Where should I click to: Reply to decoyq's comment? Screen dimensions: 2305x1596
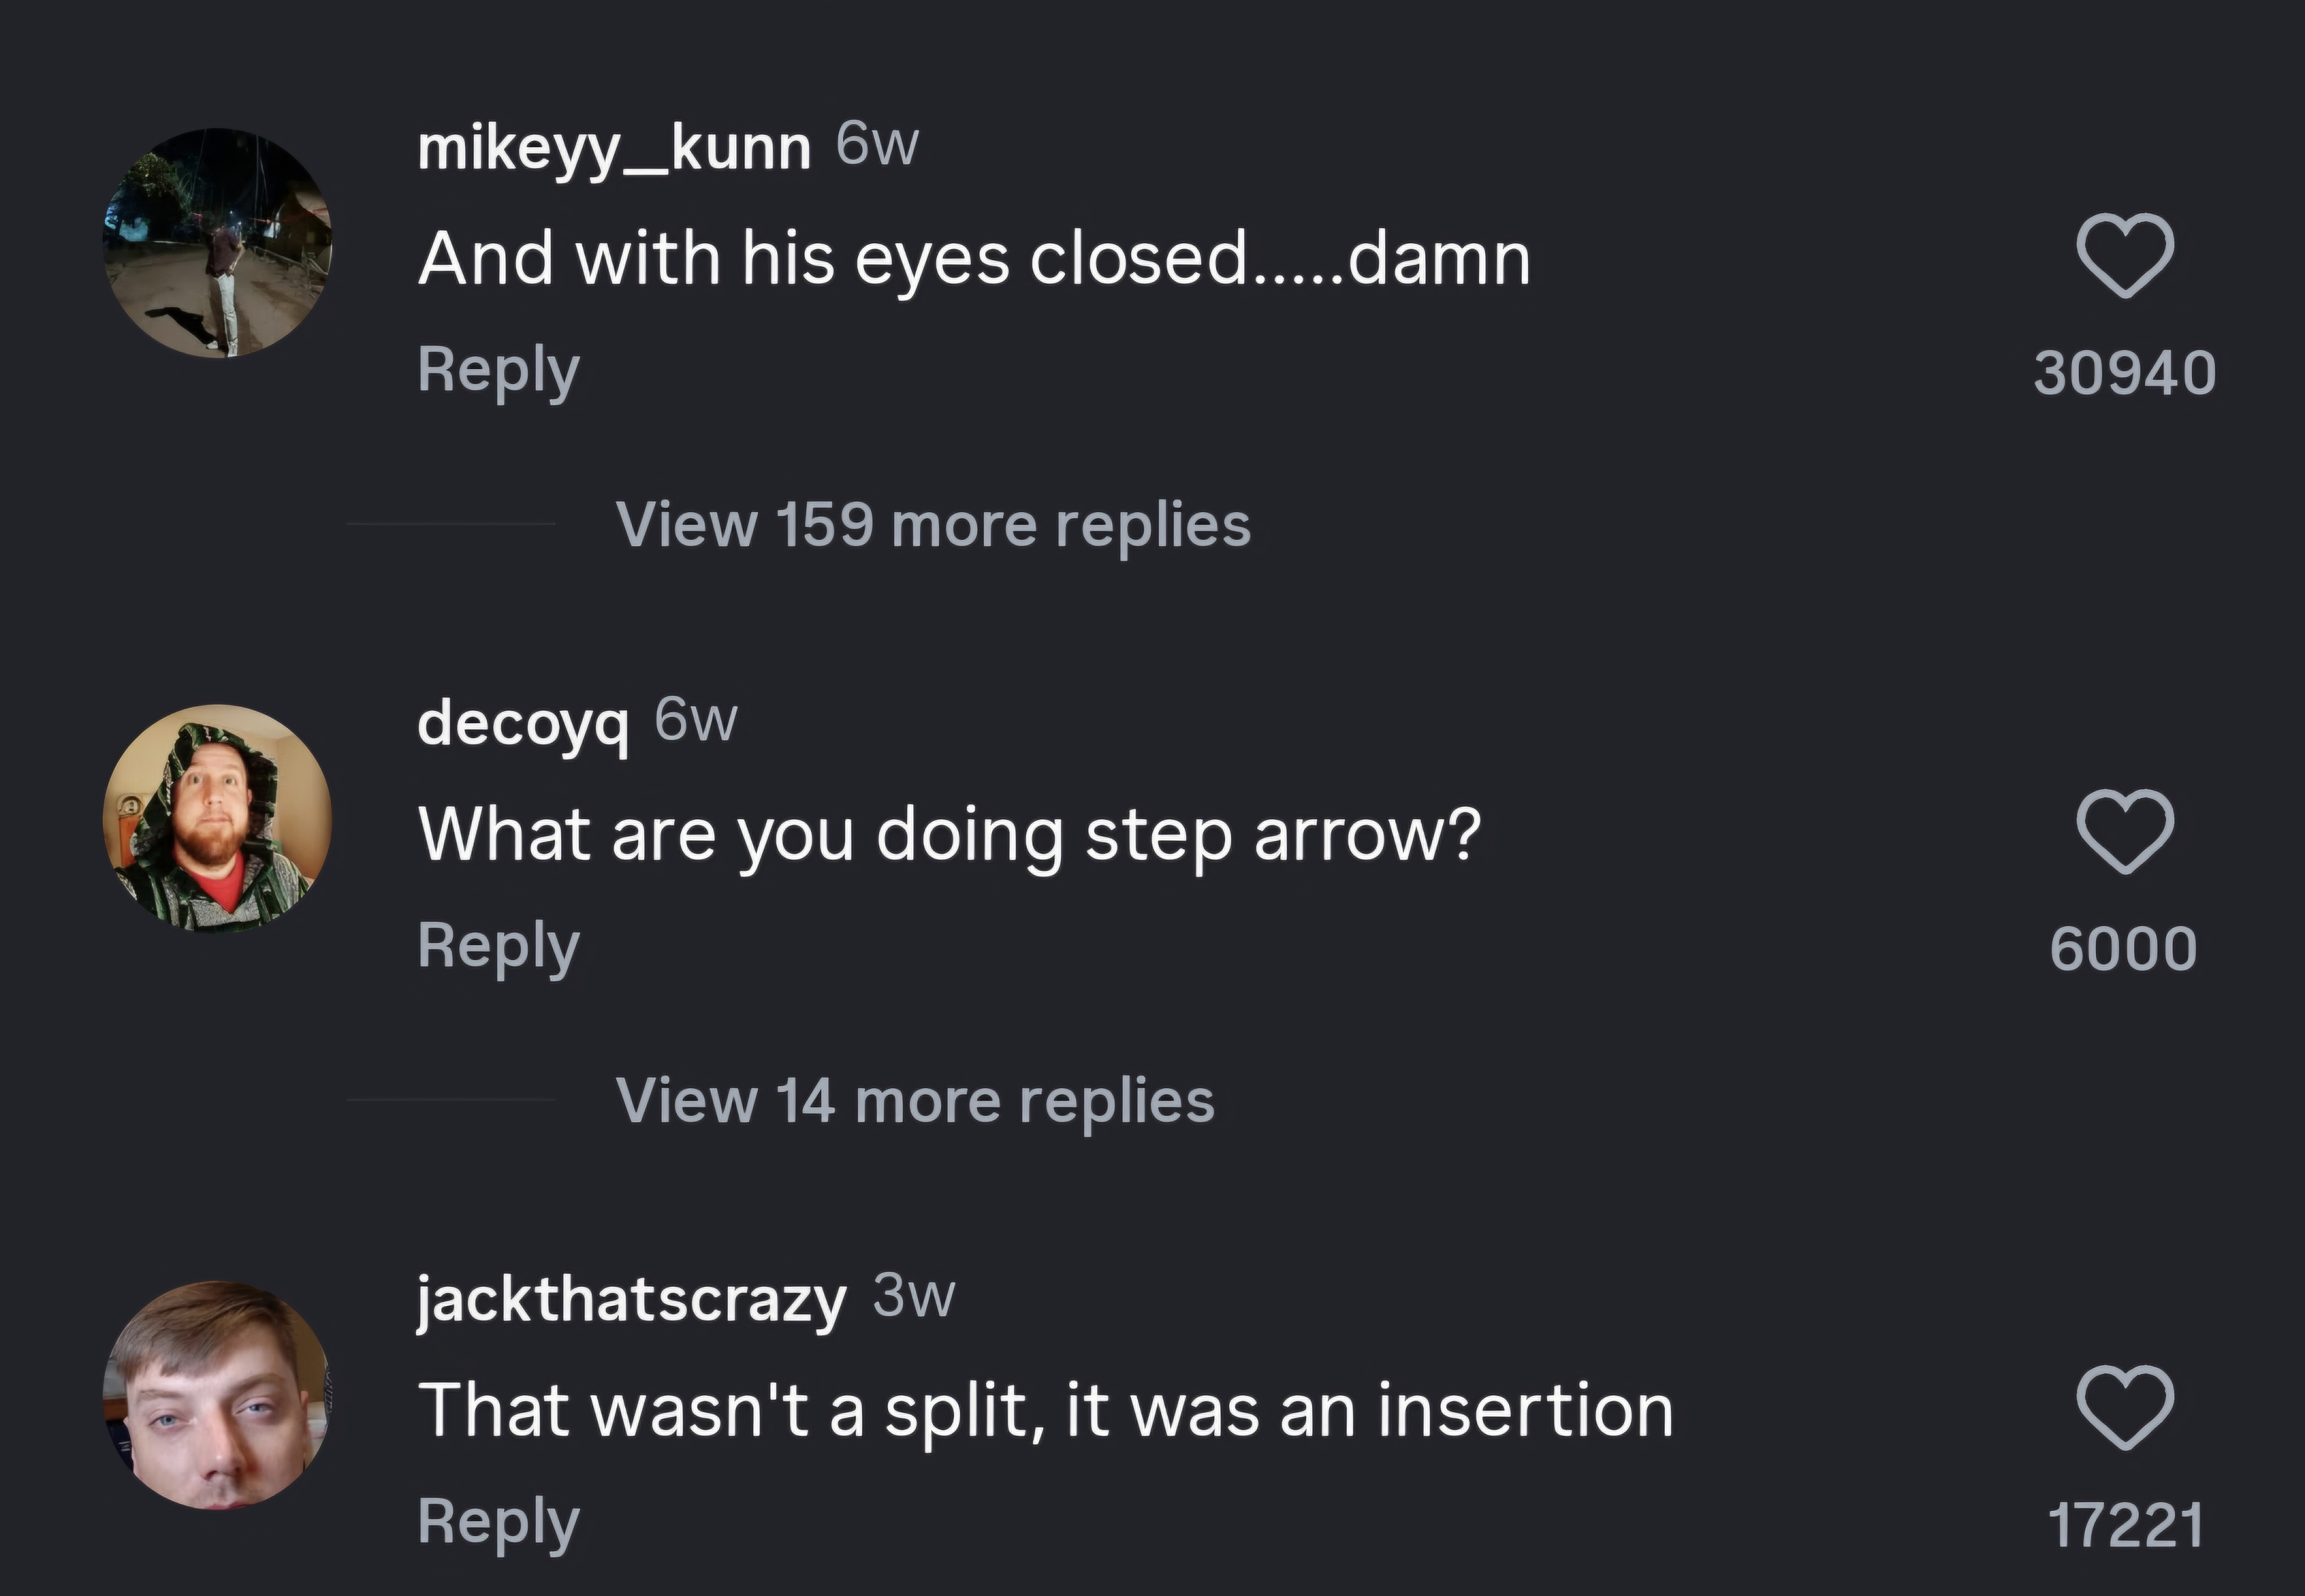coord(498,946)
